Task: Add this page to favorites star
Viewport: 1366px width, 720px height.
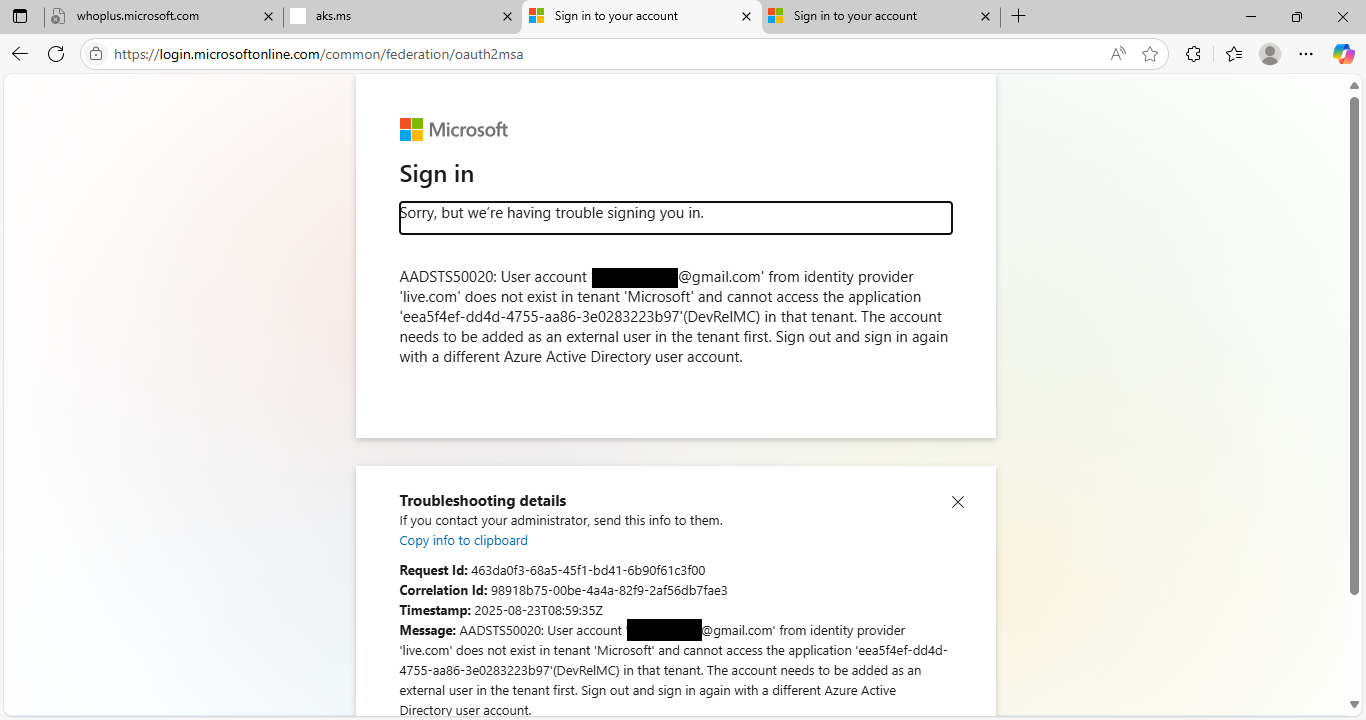Action: pos(1150,54)
